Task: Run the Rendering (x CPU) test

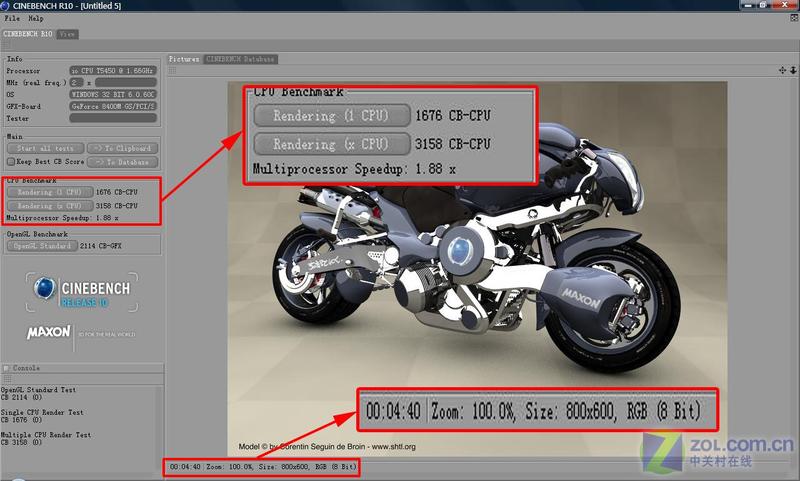Action: [49, 206]
